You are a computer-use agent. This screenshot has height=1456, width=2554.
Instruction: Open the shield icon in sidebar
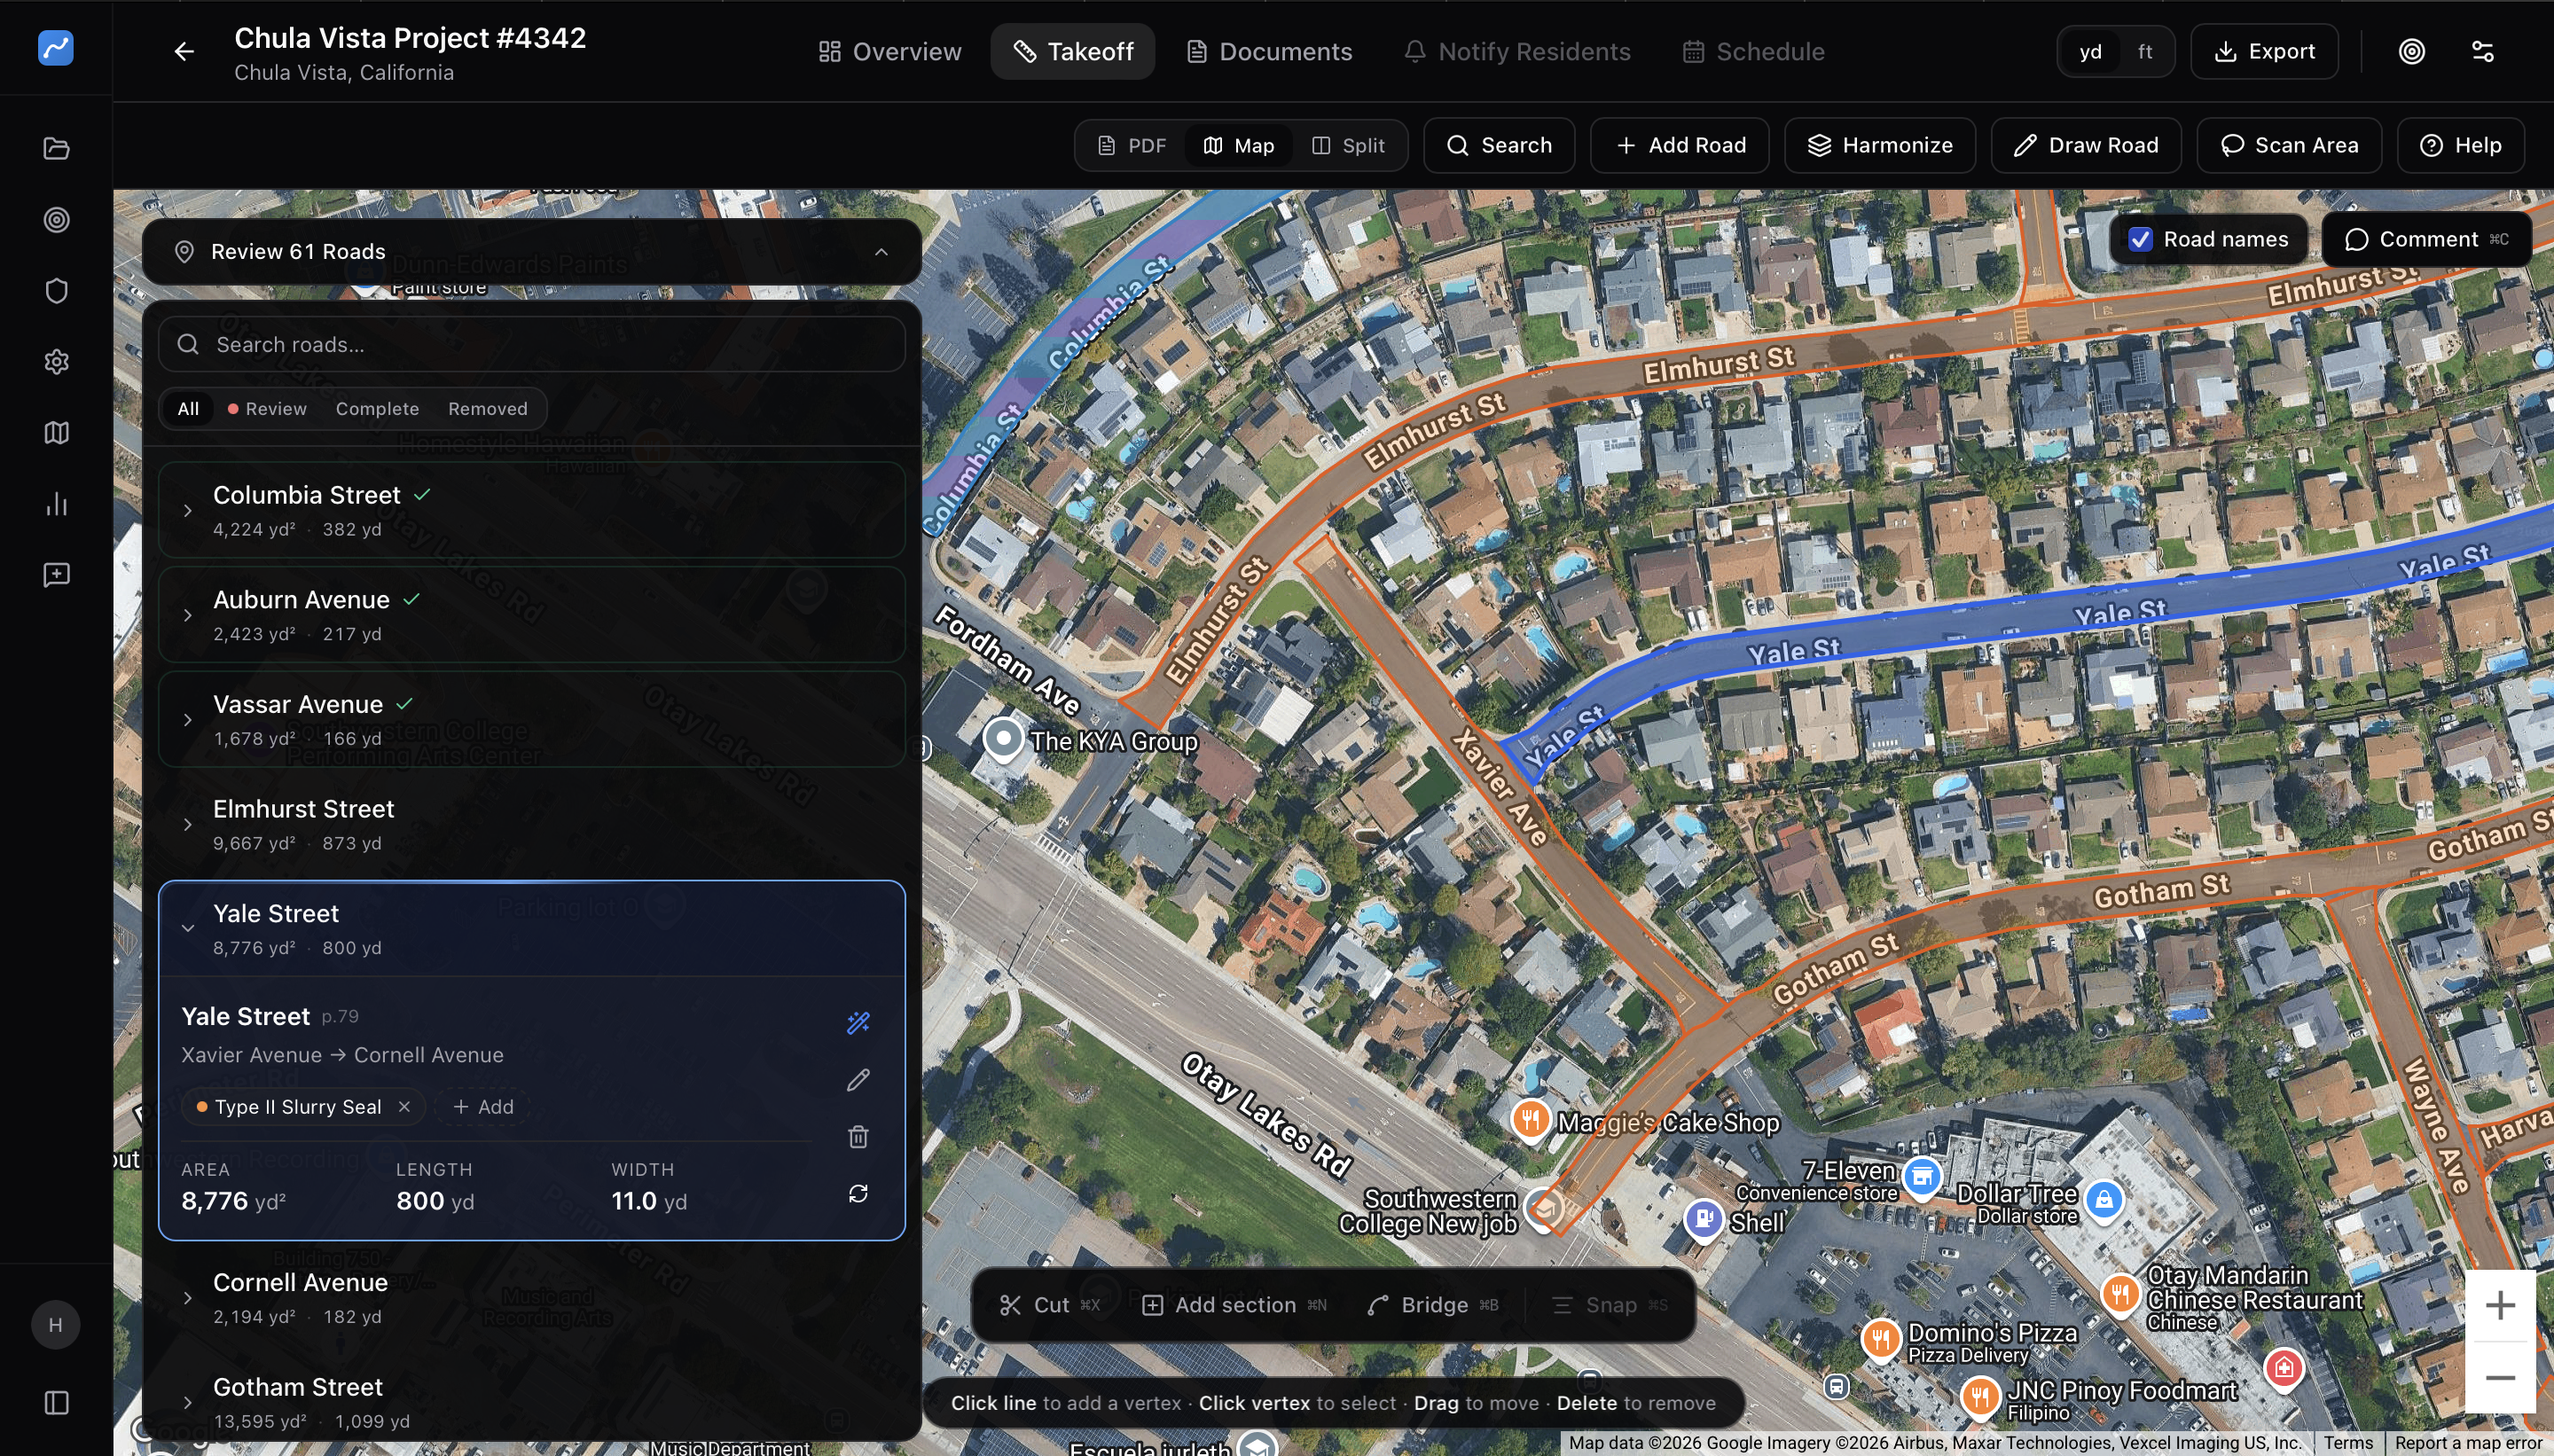point(56,290)
